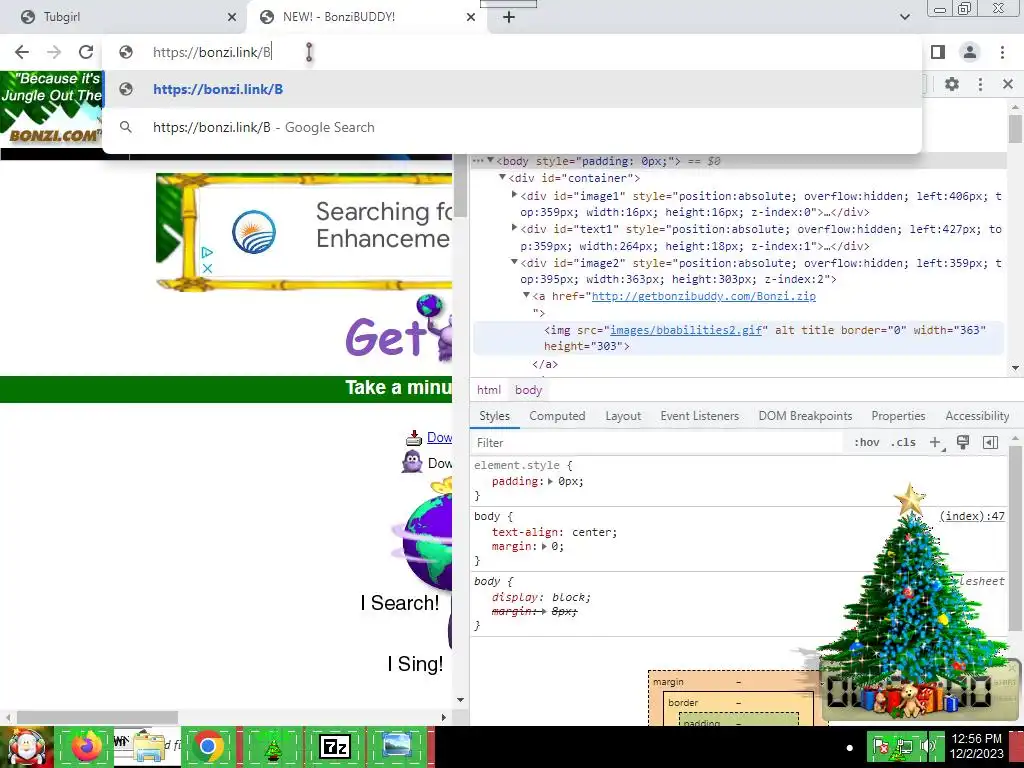Open the DevTools customize three-dot menu
The height and width of the screenshot is (768, 1024).
click(980, 84)
